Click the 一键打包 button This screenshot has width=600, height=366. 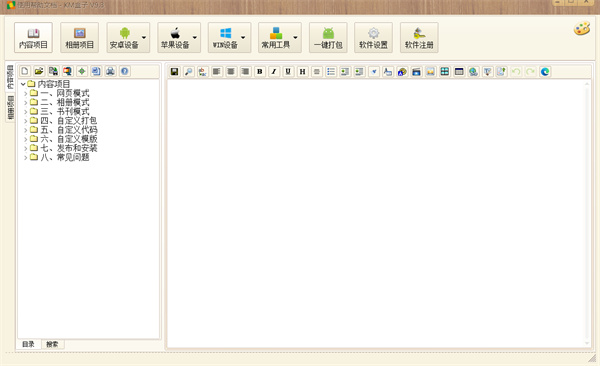click(x=328, y=38)
